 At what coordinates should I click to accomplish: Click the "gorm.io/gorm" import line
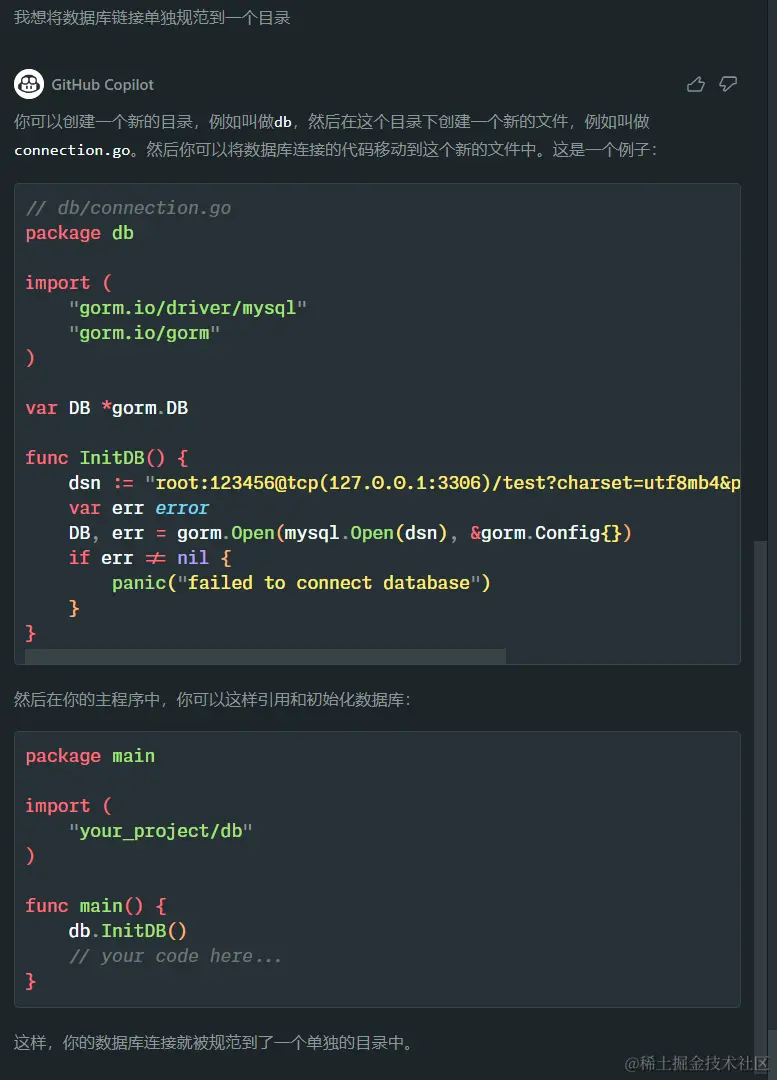[144, 333]
